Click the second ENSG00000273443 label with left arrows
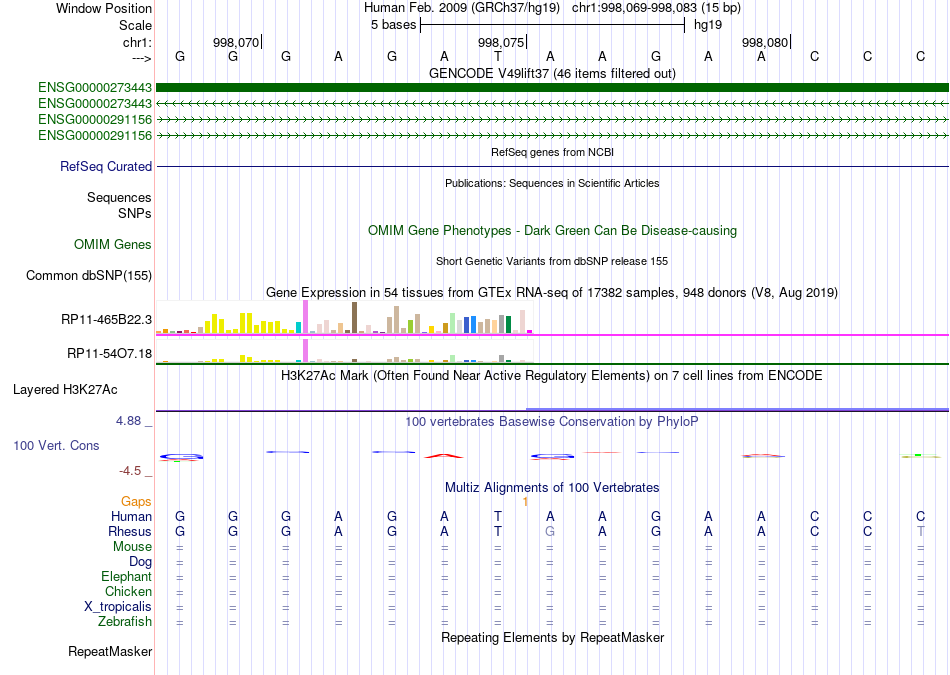This screenshot has height=675, width=950. coord(95,104)
